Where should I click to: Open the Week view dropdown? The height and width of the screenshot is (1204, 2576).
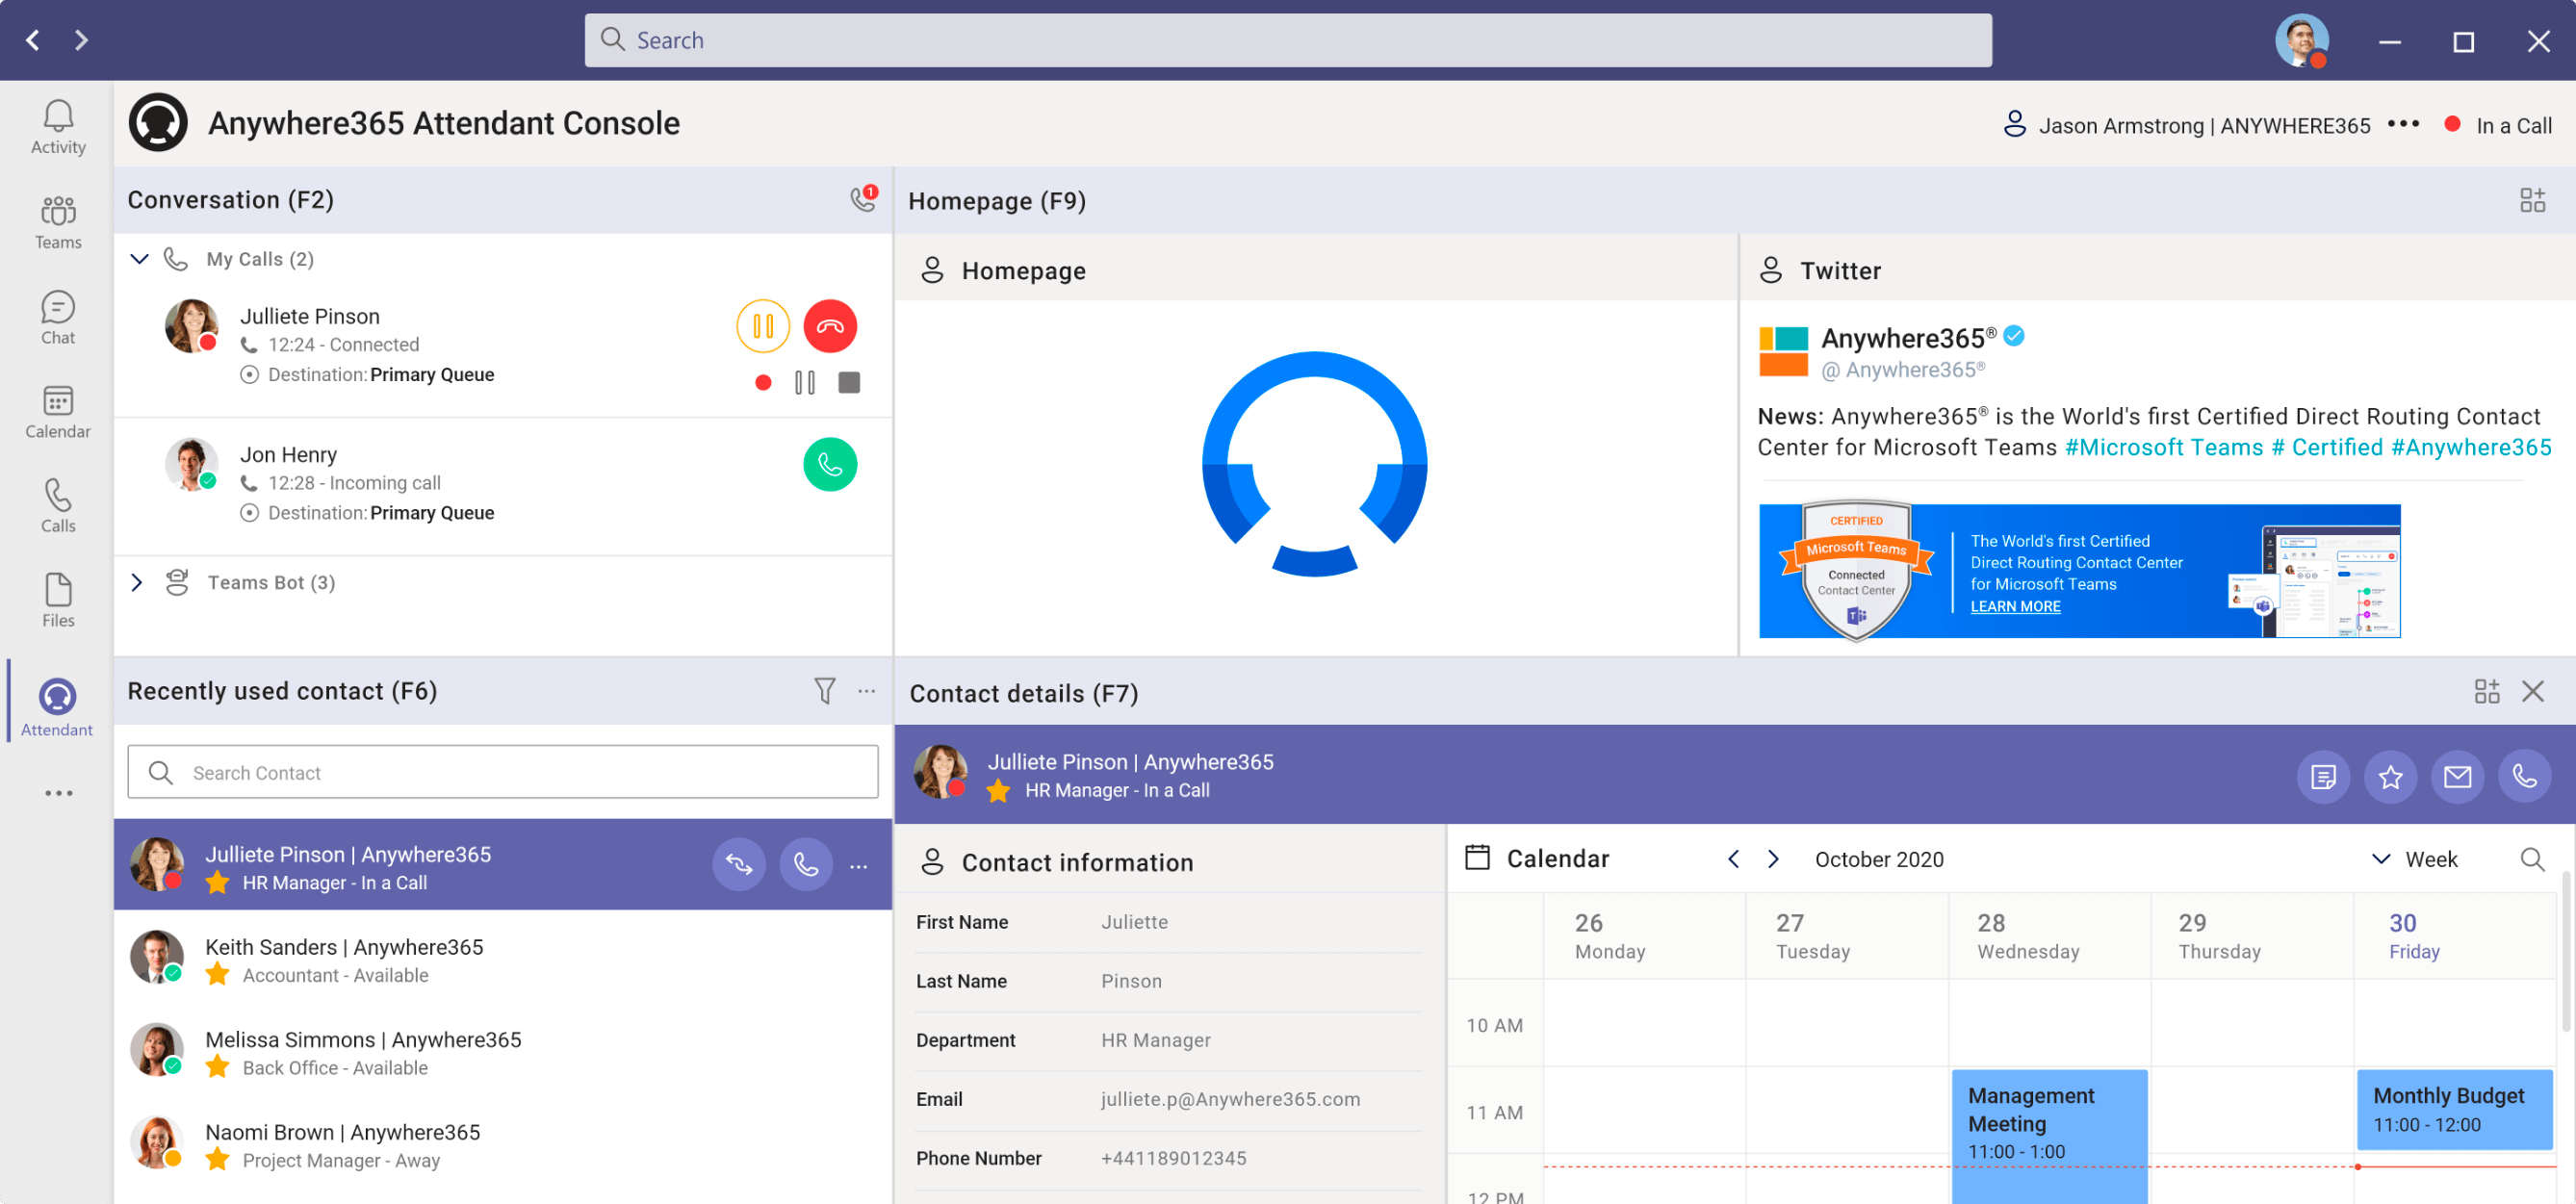point(2414,859)
